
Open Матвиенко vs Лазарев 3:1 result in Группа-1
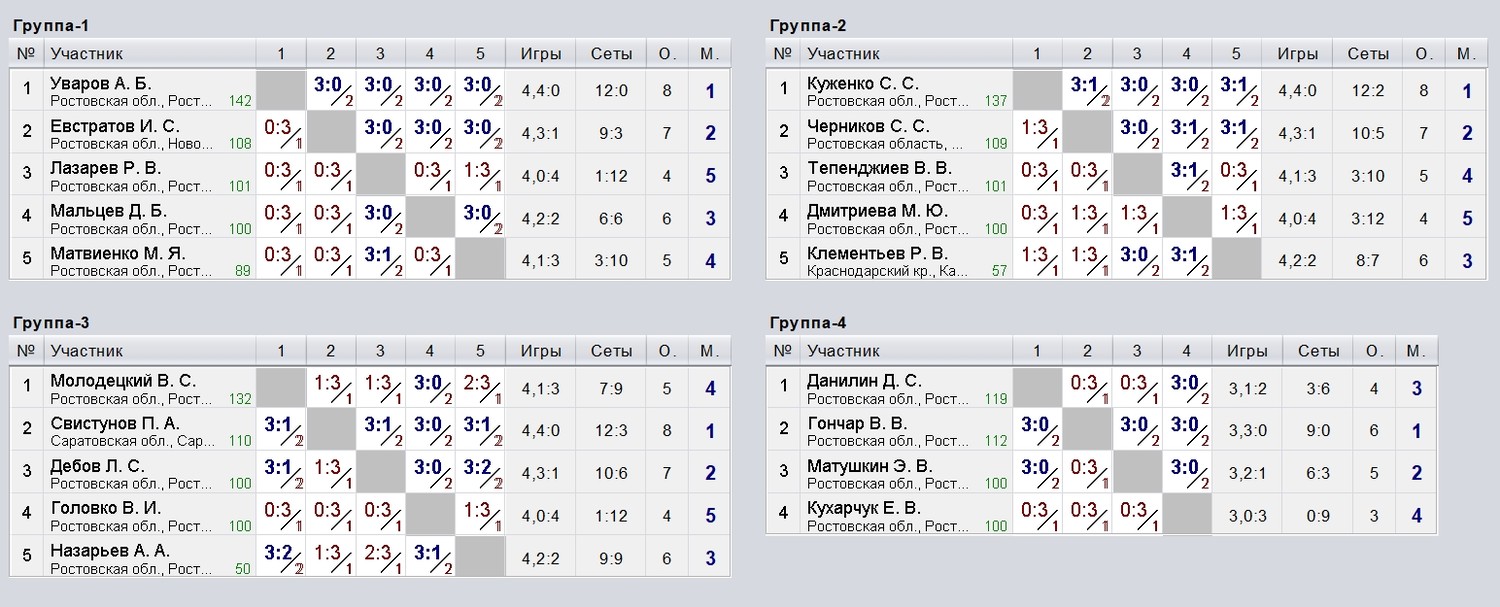(380, 260)
